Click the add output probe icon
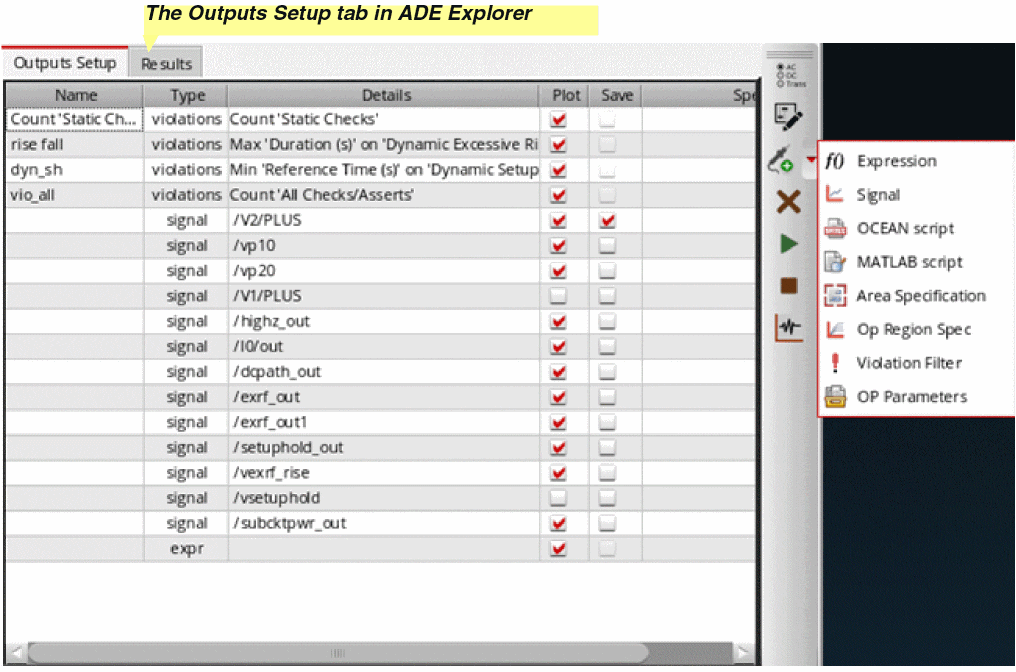 pos(781,161)
